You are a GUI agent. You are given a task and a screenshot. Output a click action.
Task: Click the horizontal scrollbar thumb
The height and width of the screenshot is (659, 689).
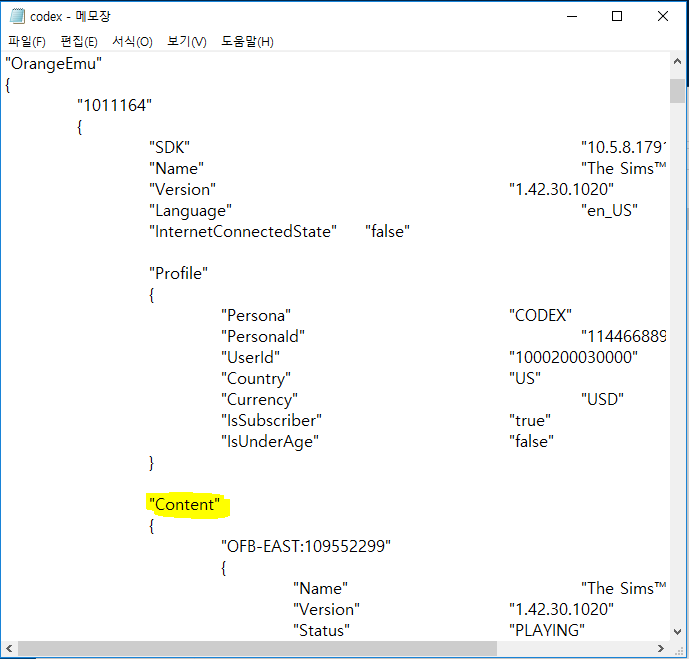tap(257, 648)
